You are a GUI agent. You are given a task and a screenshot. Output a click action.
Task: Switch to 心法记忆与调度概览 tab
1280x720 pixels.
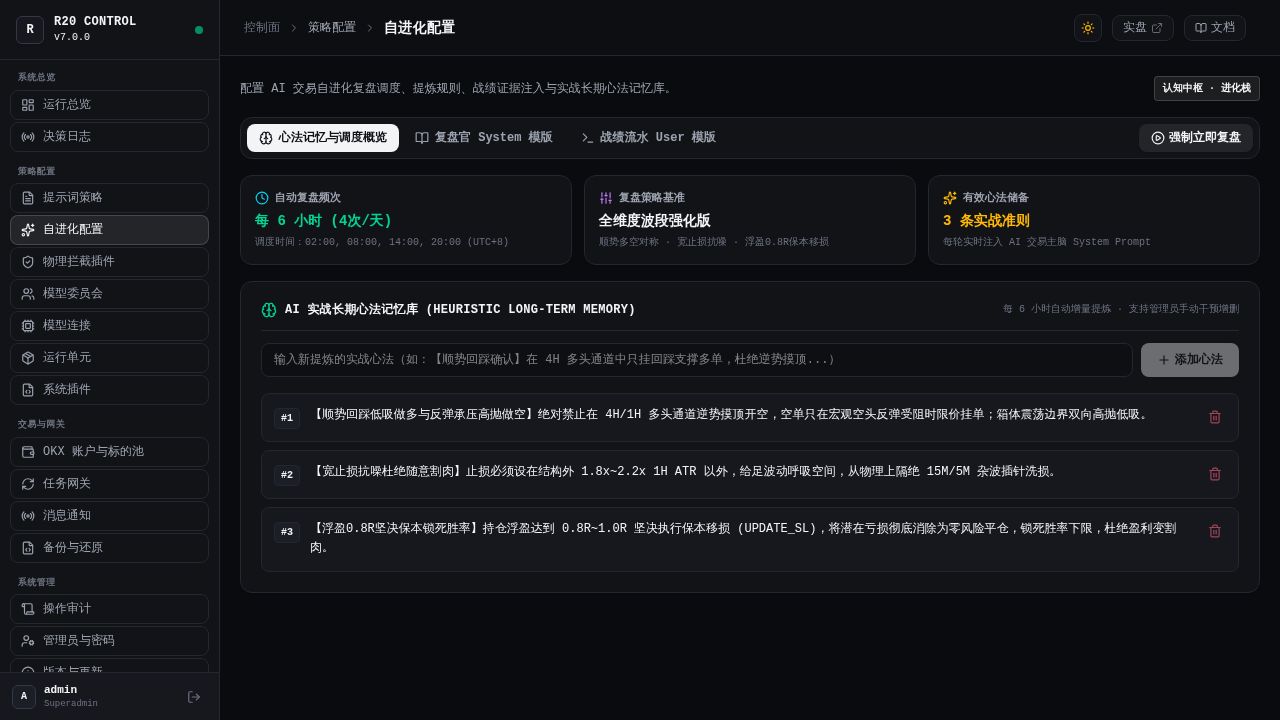click(x=323, y=138)
